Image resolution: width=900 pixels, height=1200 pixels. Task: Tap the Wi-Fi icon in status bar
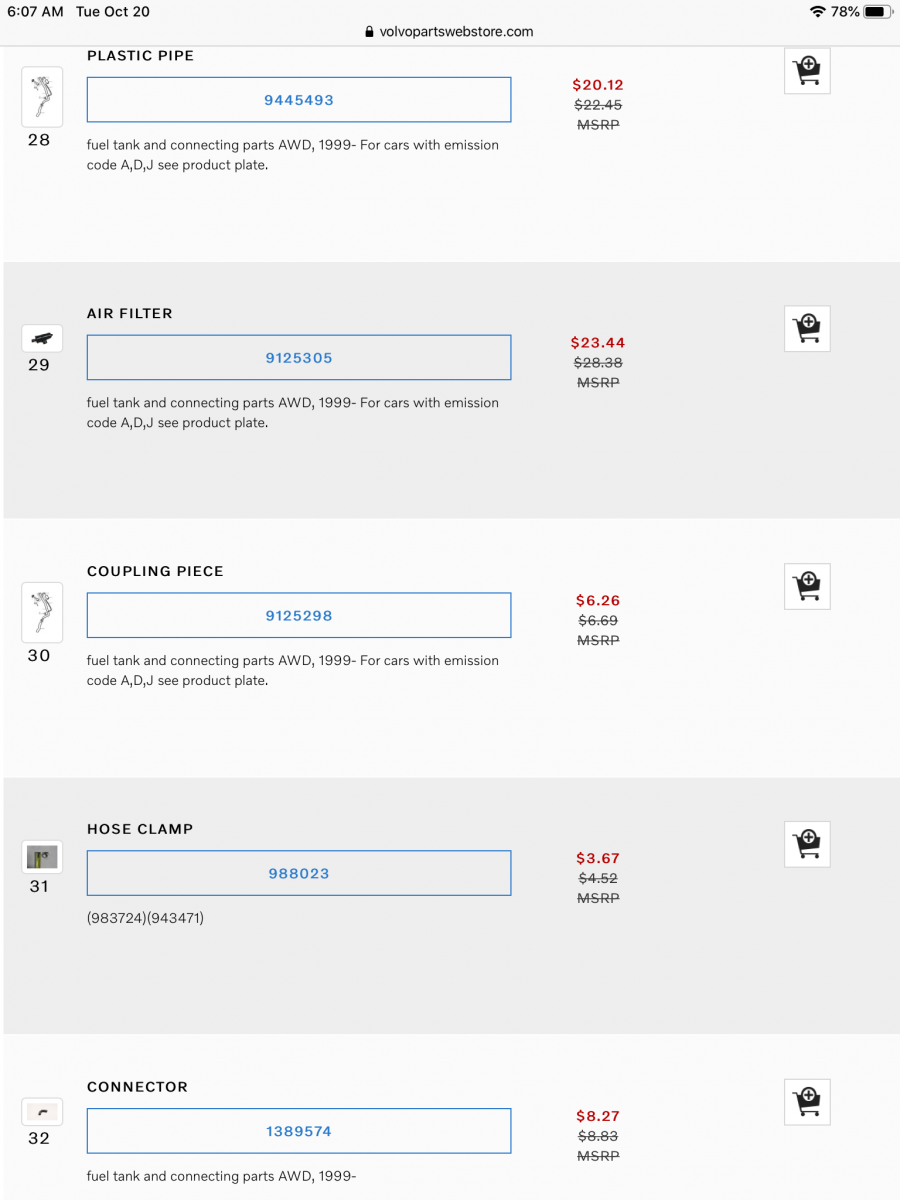coord(817,12)
